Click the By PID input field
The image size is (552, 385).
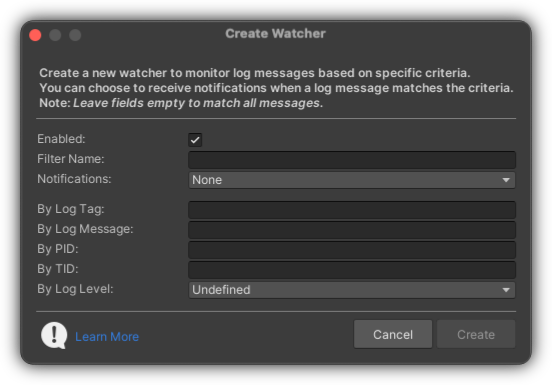[352, 250]
